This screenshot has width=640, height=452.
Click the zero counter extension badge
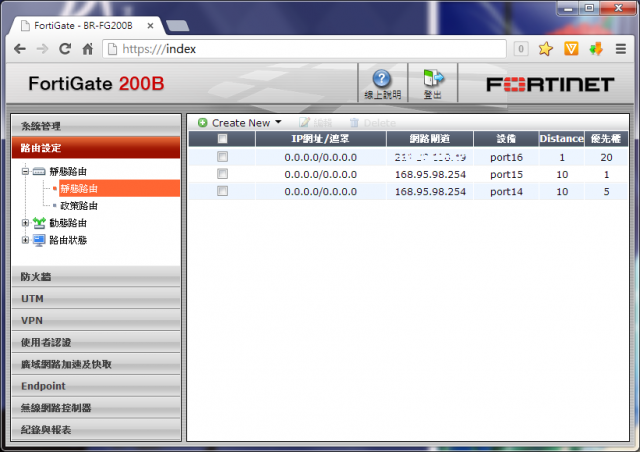[521, 49]
